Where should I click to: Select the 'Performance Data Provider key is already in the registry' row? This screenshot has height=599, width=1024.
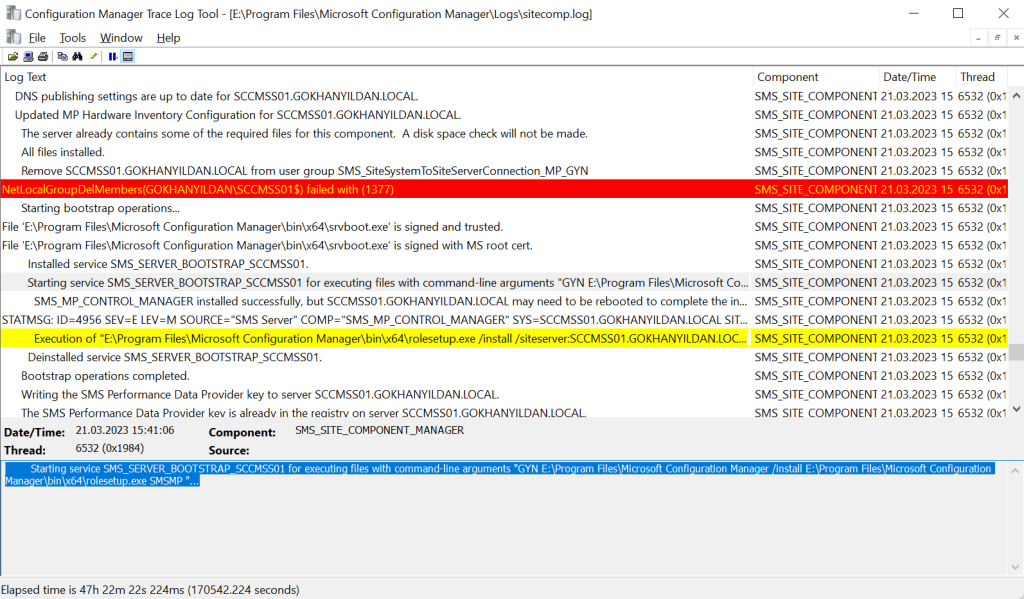click(x=504, y=412)
